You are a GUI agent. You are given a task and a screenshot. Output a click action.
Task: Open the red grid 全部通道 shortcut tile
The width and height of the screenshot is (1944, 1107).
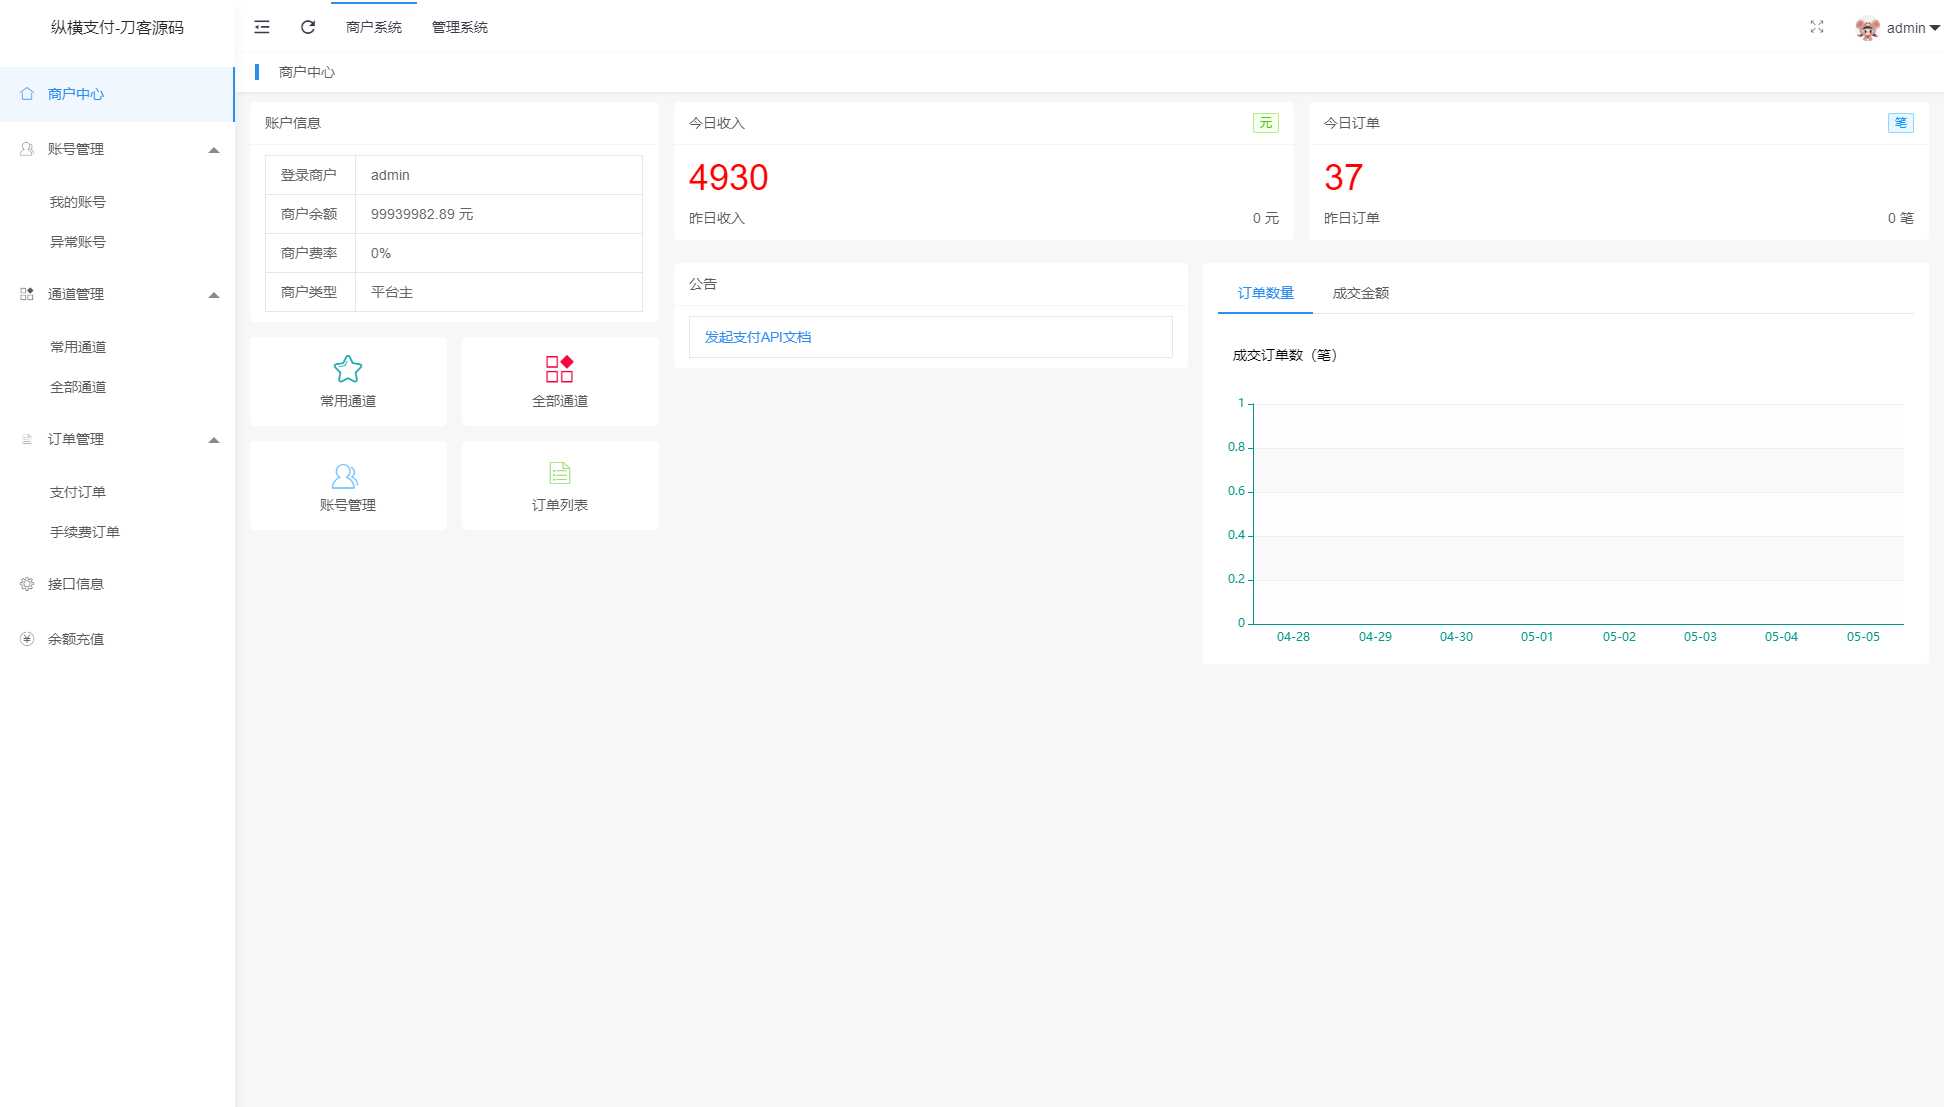coord(559,381)
